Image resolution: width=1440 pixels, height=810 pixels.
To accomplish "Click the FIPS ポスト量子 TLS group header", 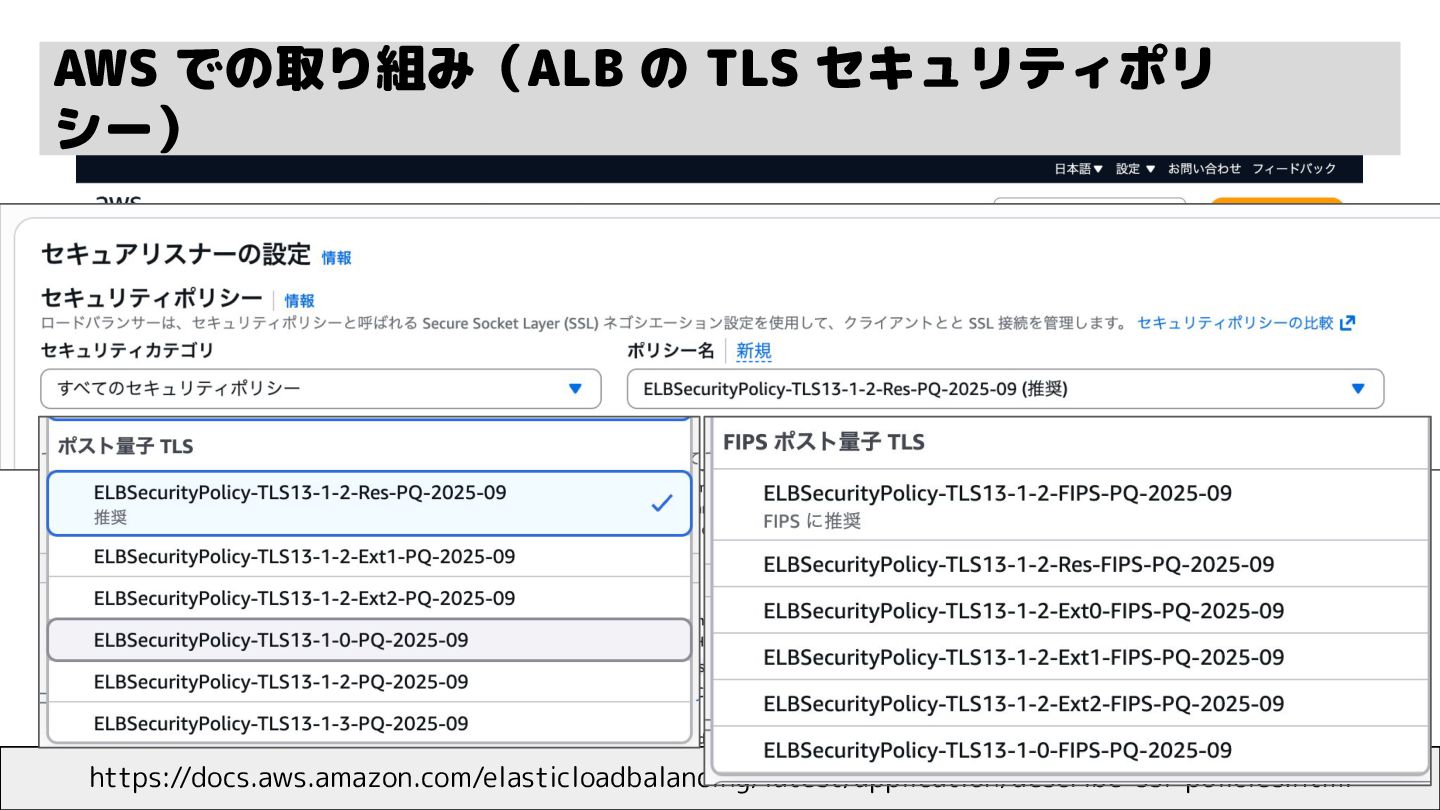I will [823, 441].
